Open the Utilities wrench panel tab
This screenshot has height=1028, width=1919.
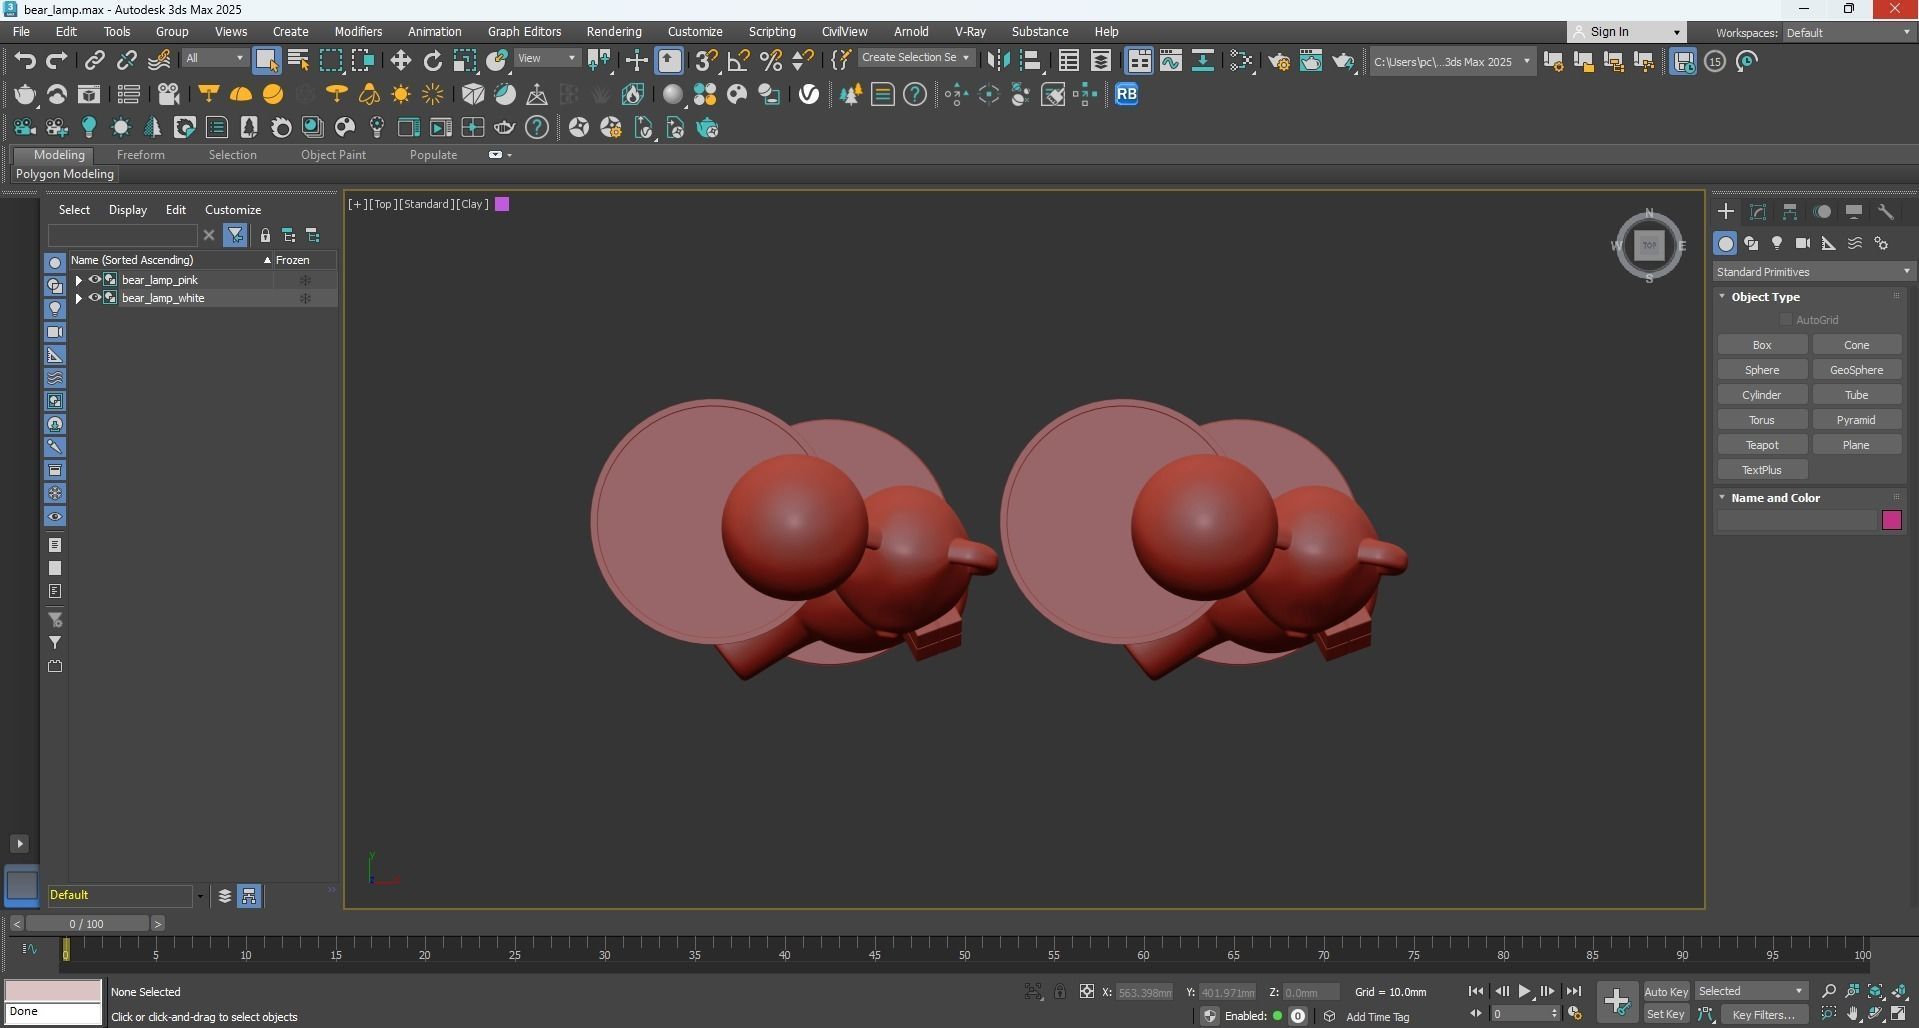[1886, 212]
